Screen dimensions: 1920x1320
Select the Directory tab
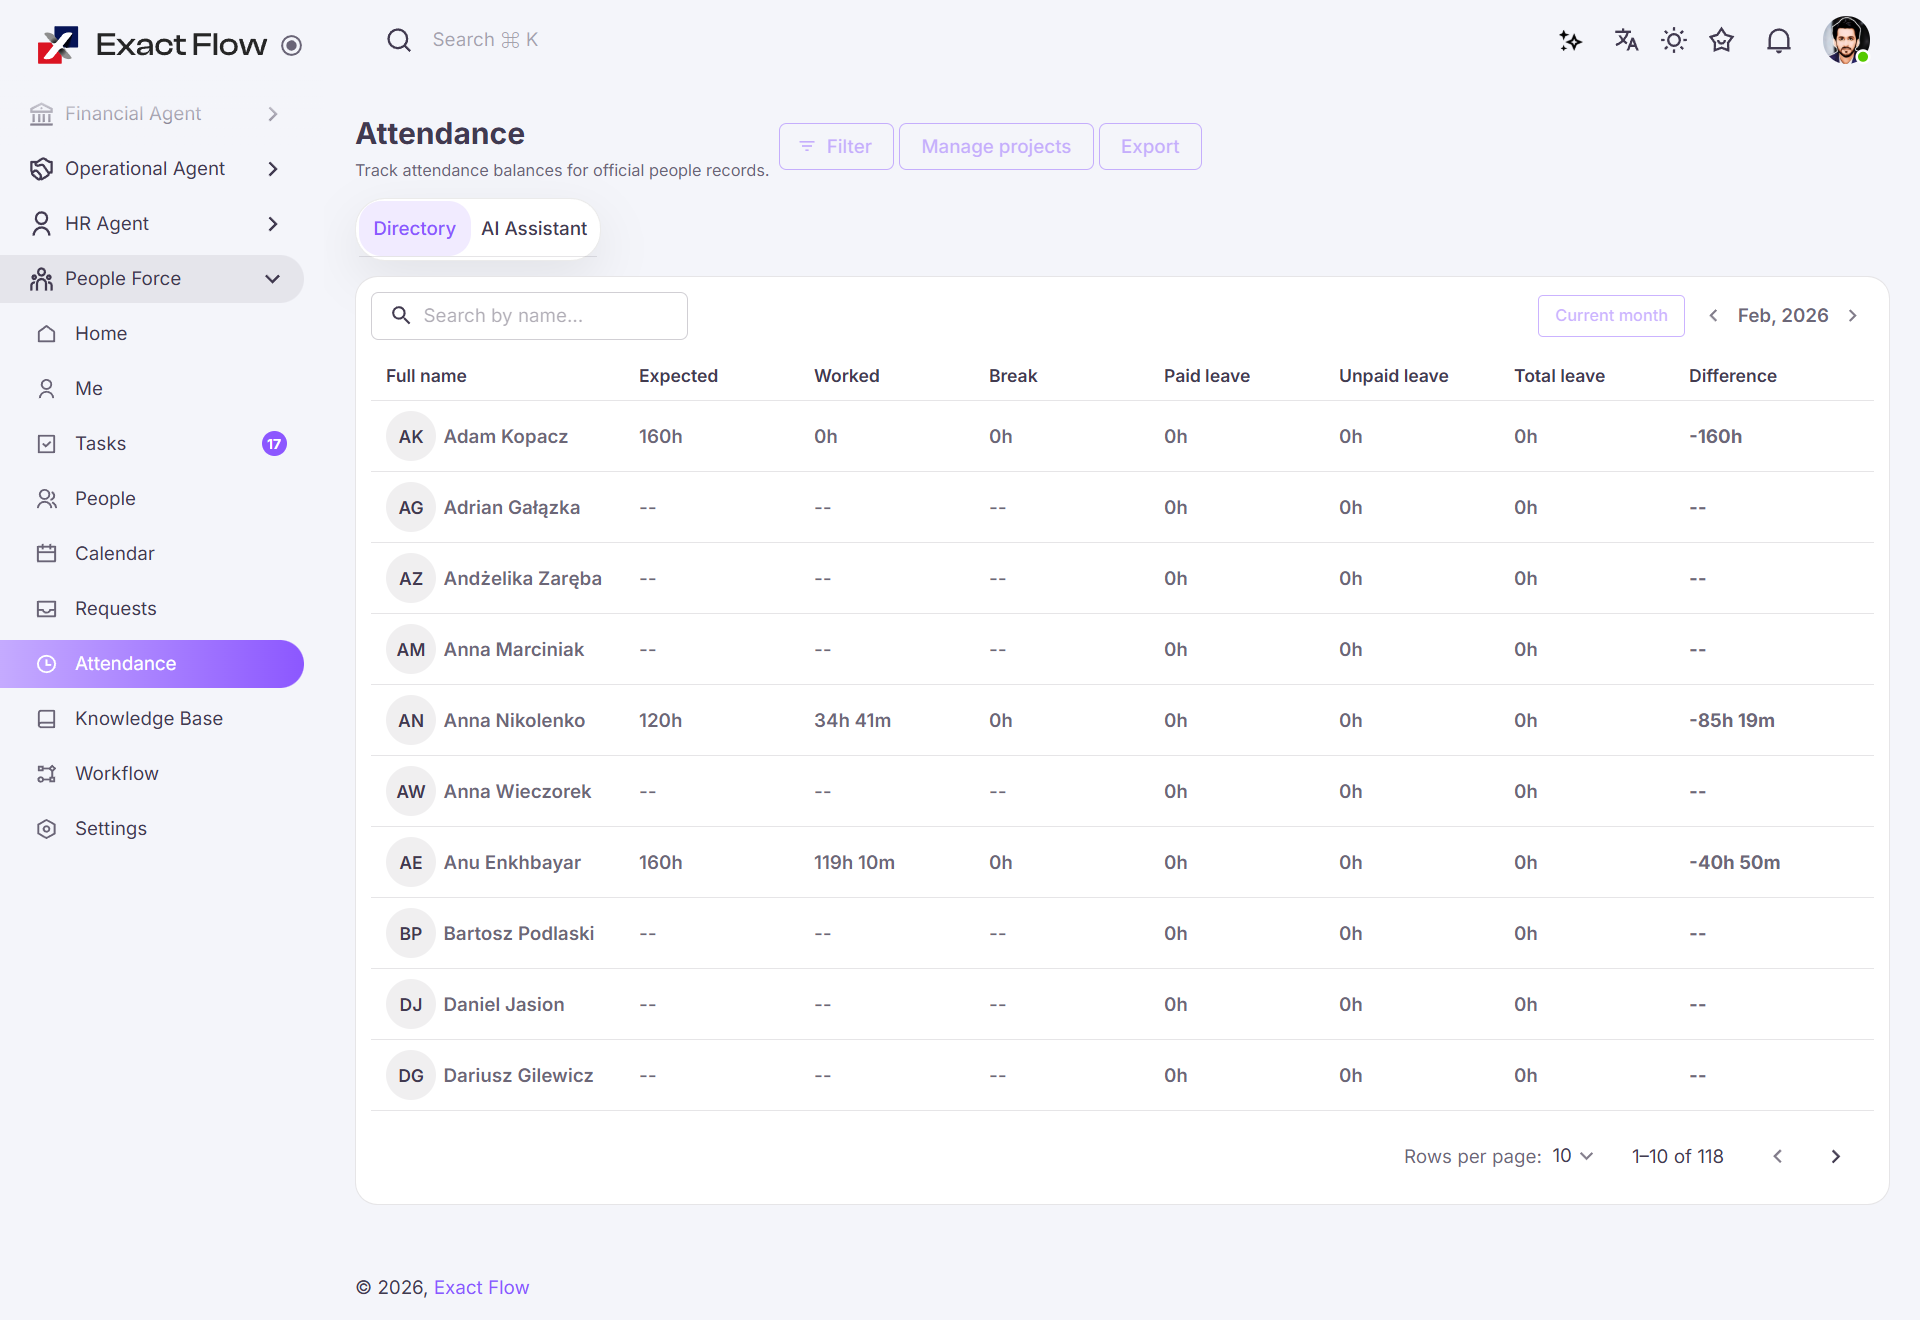[414, 229]
